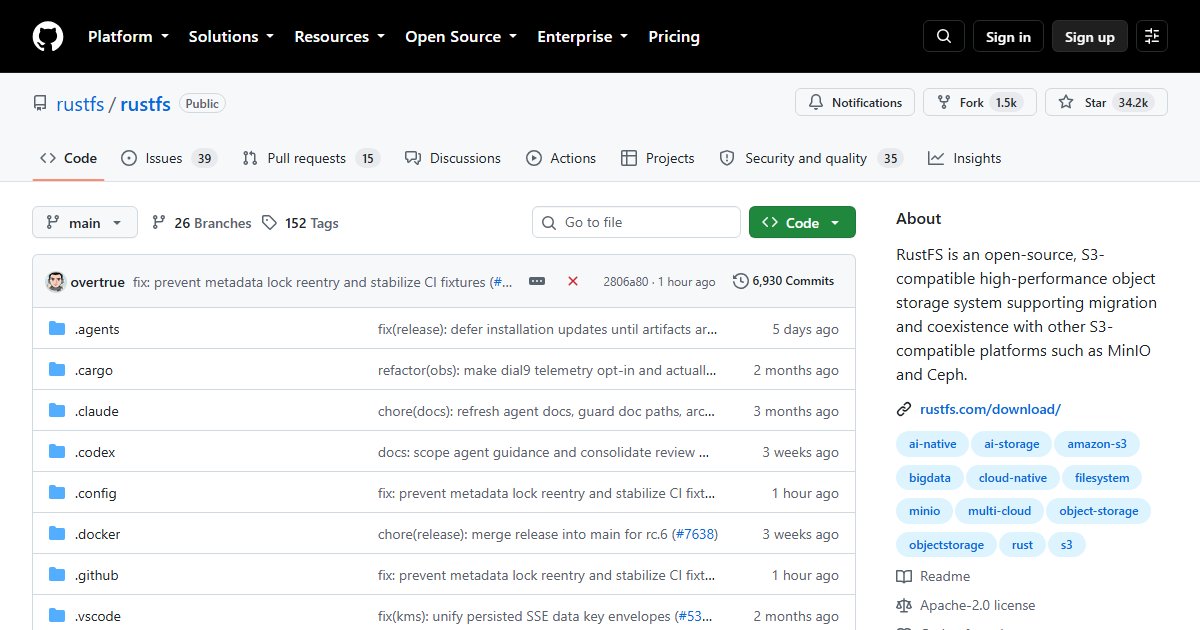This screenshot has width=1200, height=630.
Task: Click the .claude folder icon
Action: 57,411
